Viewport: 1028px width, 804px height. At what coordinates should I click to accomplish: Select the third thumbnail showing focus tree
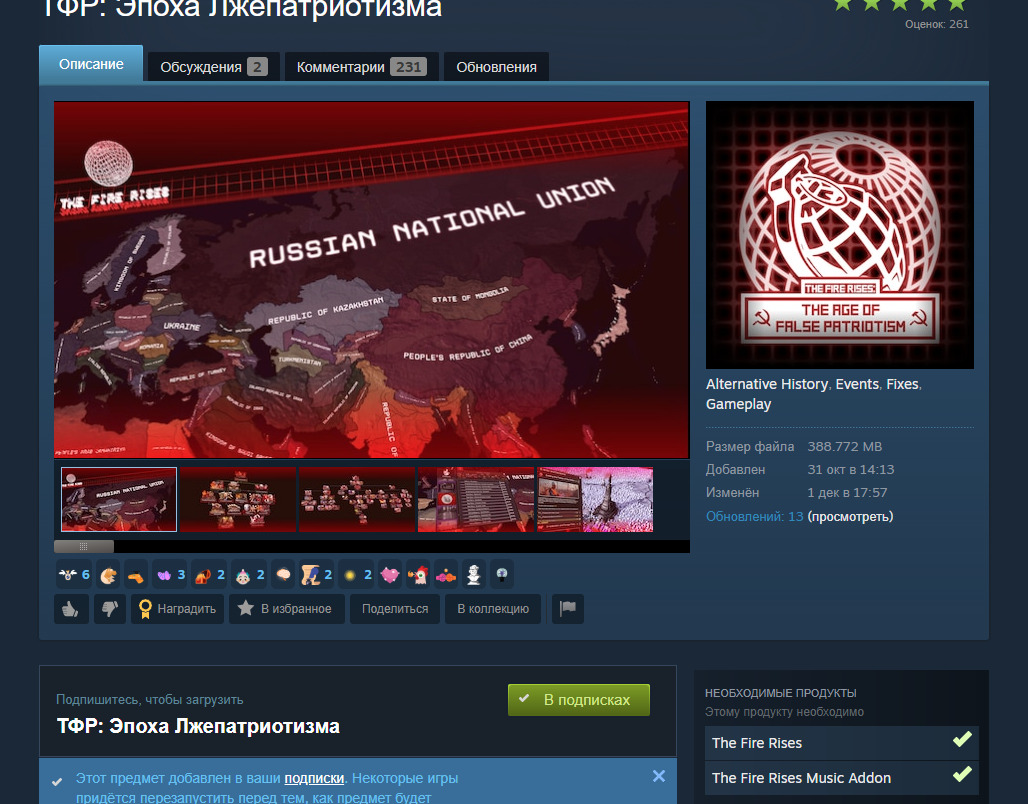coord(357,499)
